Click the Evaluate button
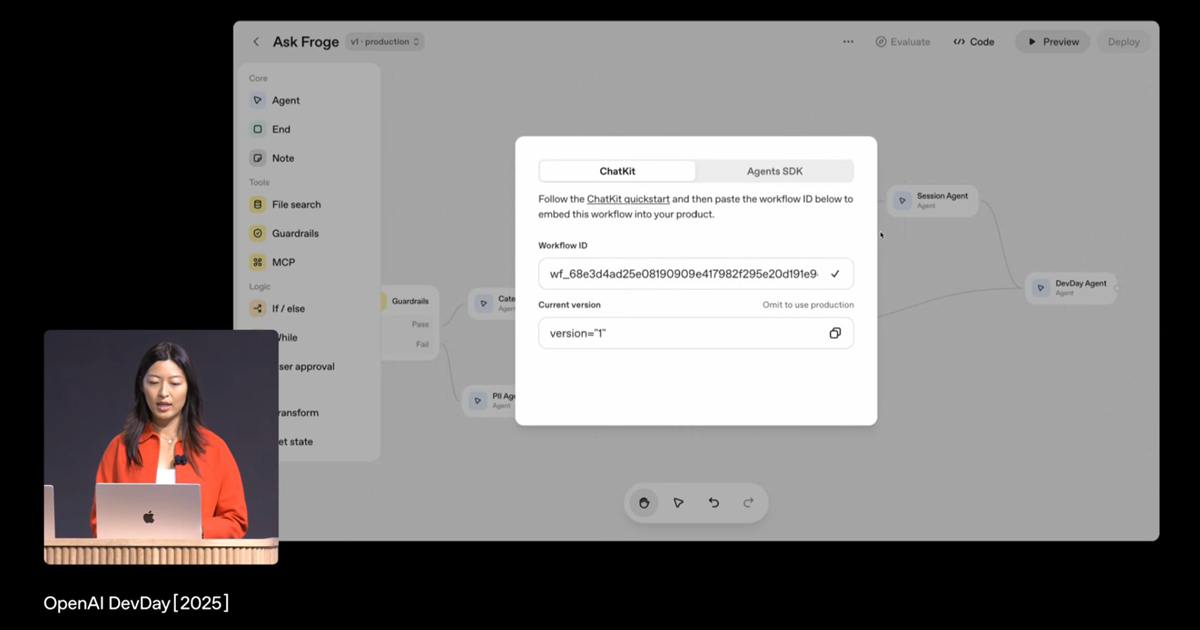The width and height of the screenshot is (1200, 630). point(903,42)
